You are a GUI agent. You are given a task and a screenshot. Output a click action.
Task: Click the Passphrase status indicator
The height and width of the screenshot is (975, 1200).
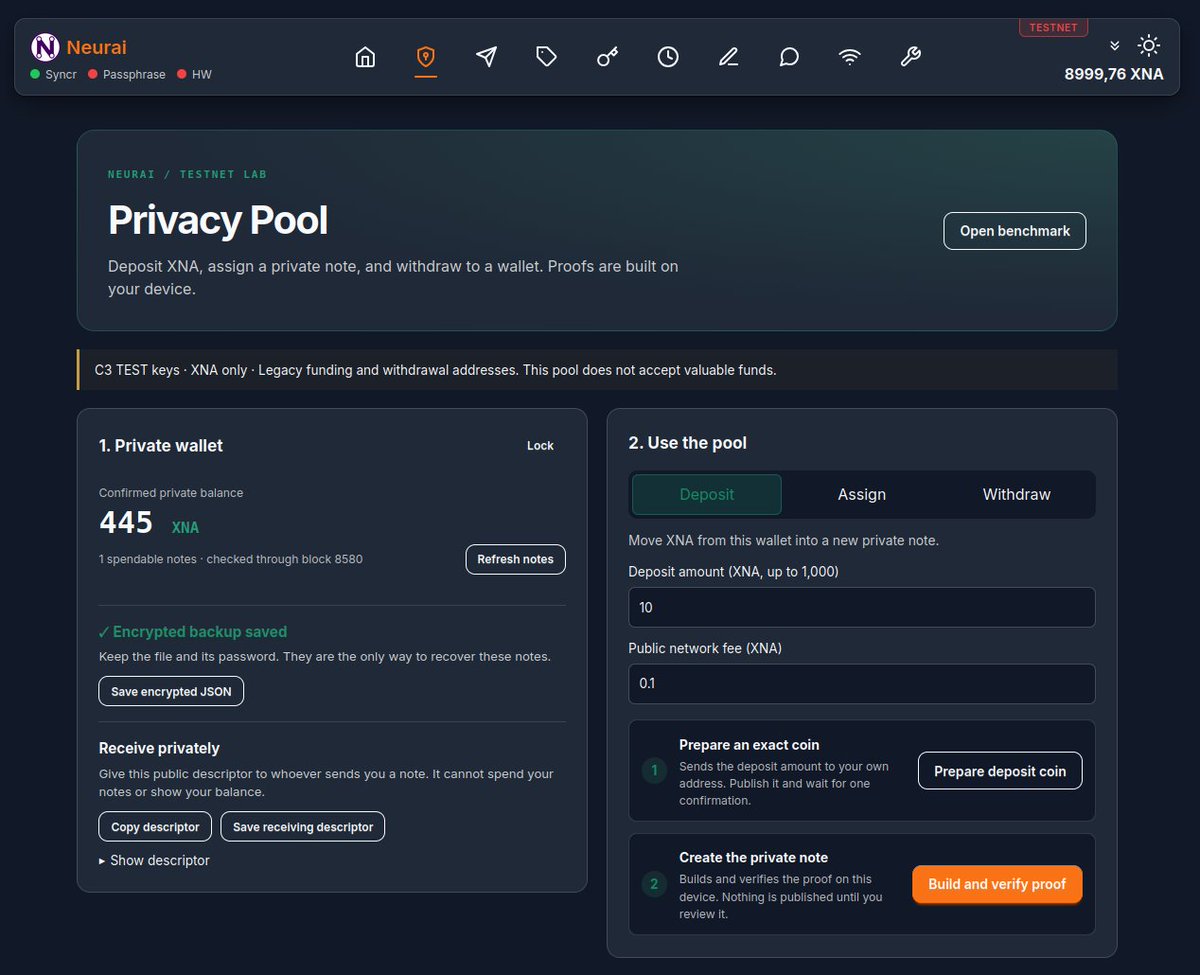[x=127, y=75]
